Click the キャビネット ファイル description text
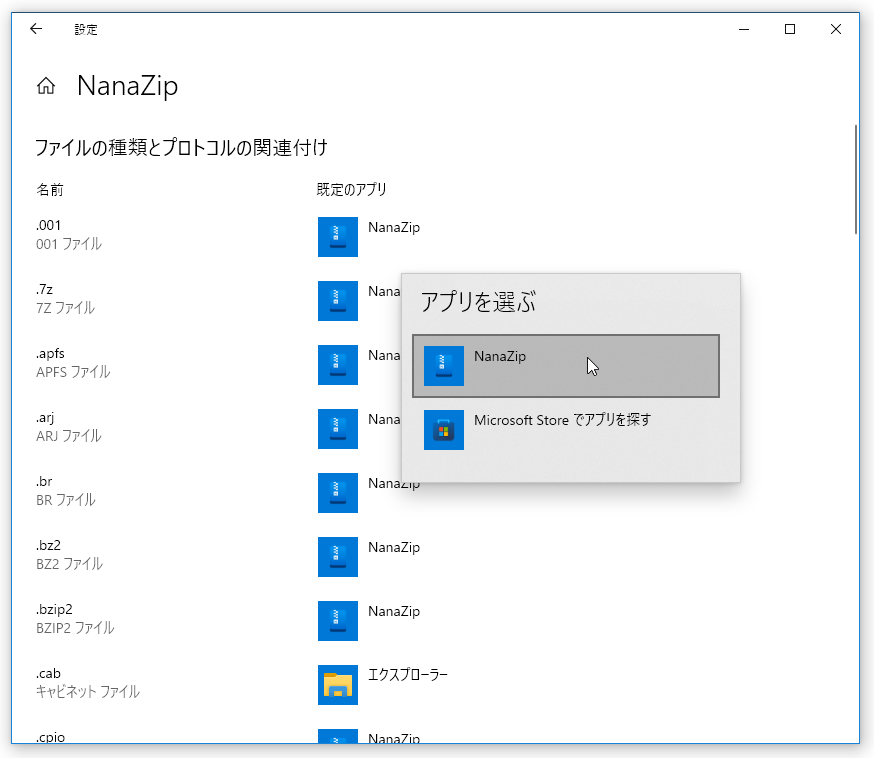This screenshot has width=874, height=758. [x=88, y=692]
